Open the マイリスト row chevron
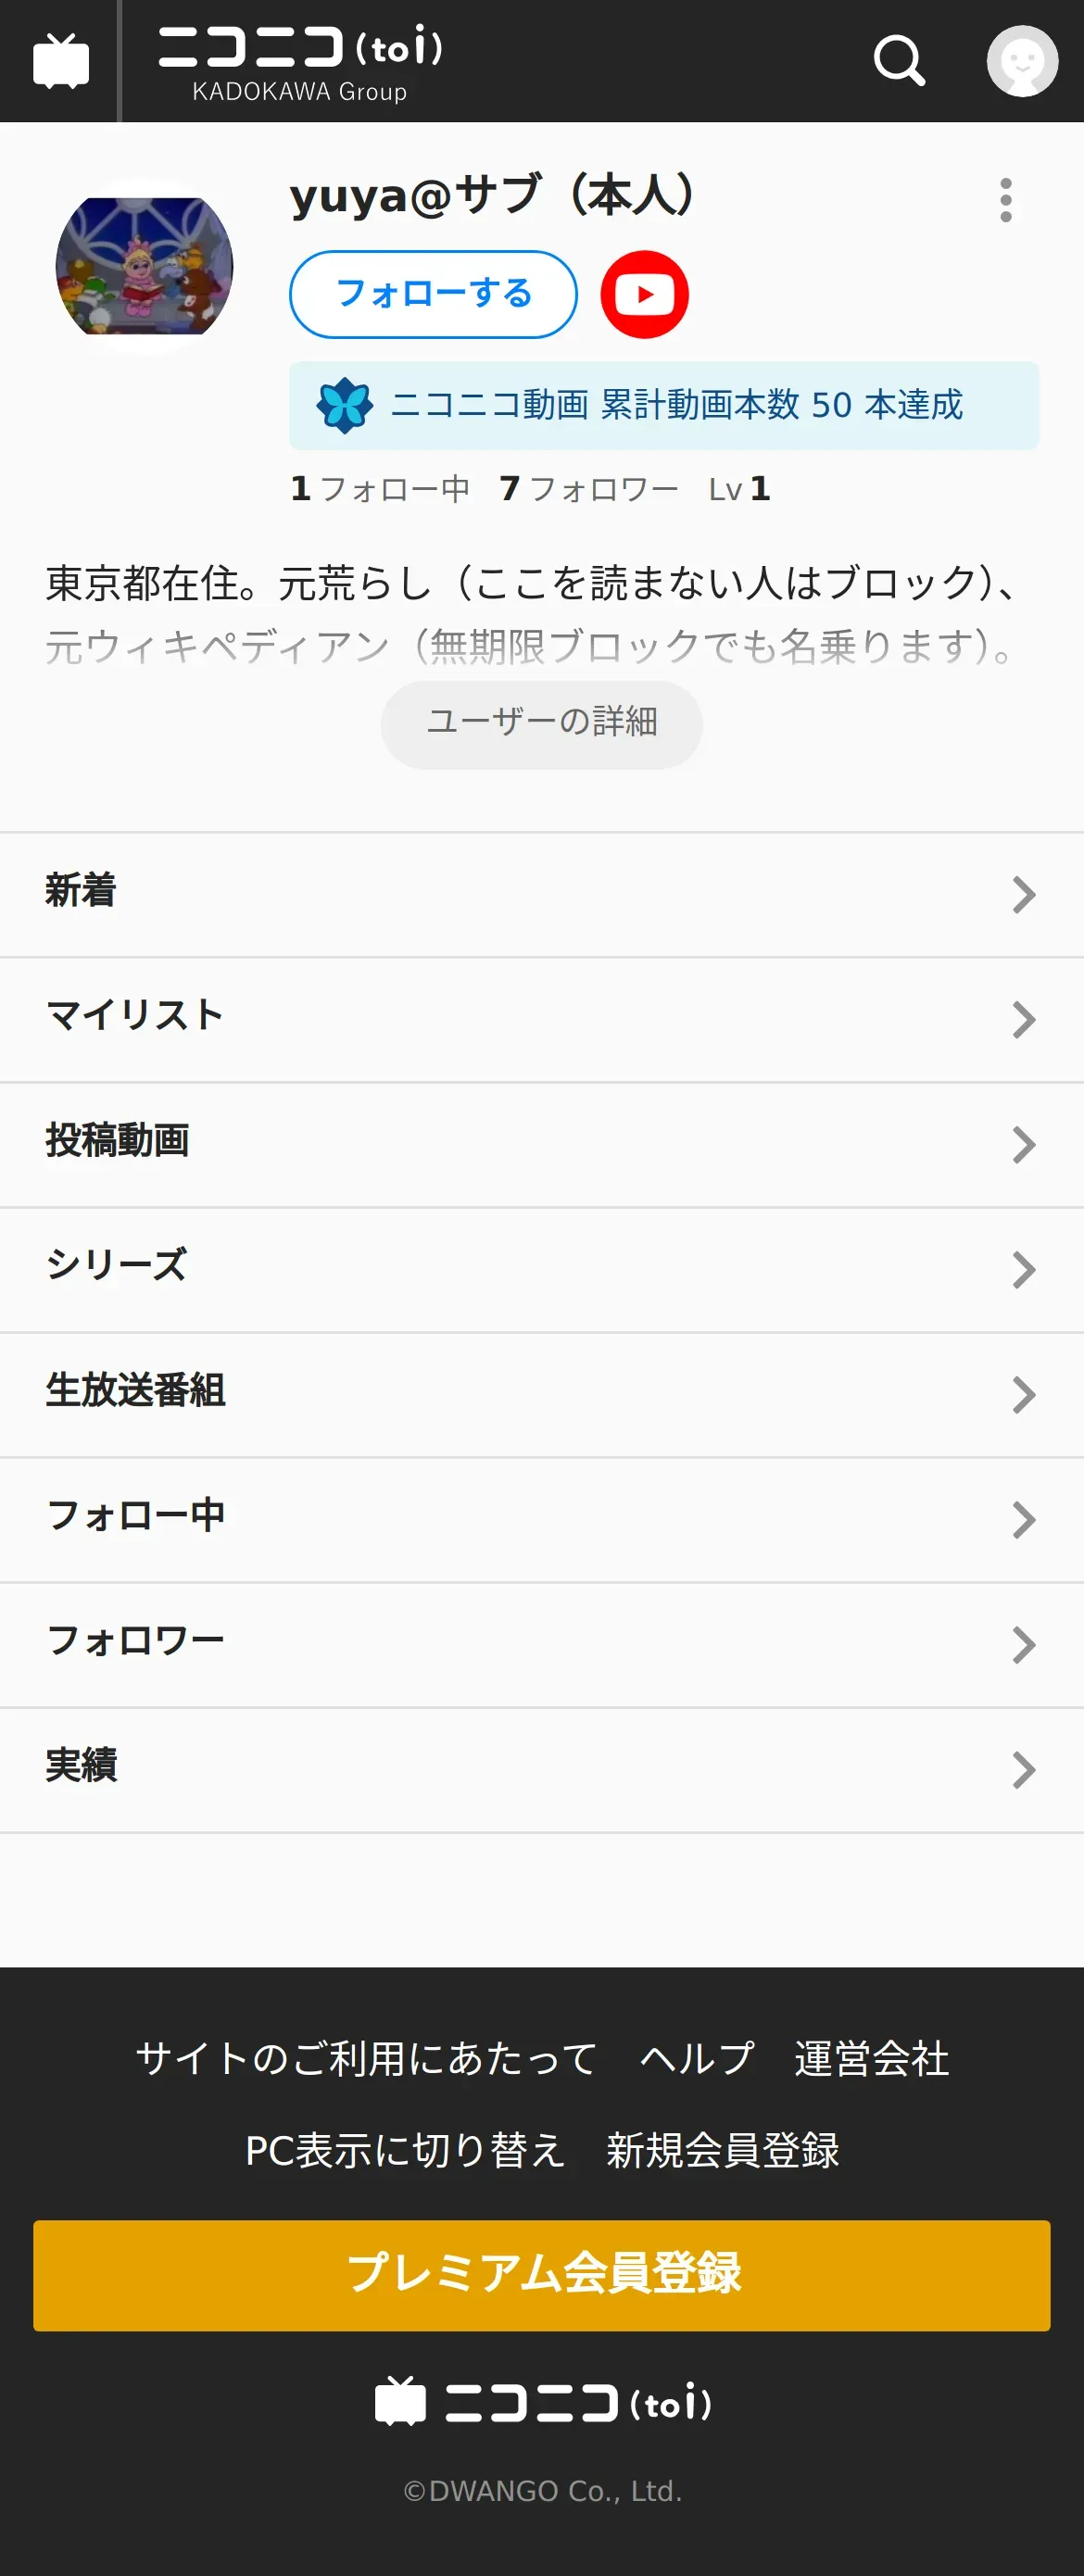Image resolution: width=1084 pixels, height=2576 pixels. click(x=1022, y=1020)
